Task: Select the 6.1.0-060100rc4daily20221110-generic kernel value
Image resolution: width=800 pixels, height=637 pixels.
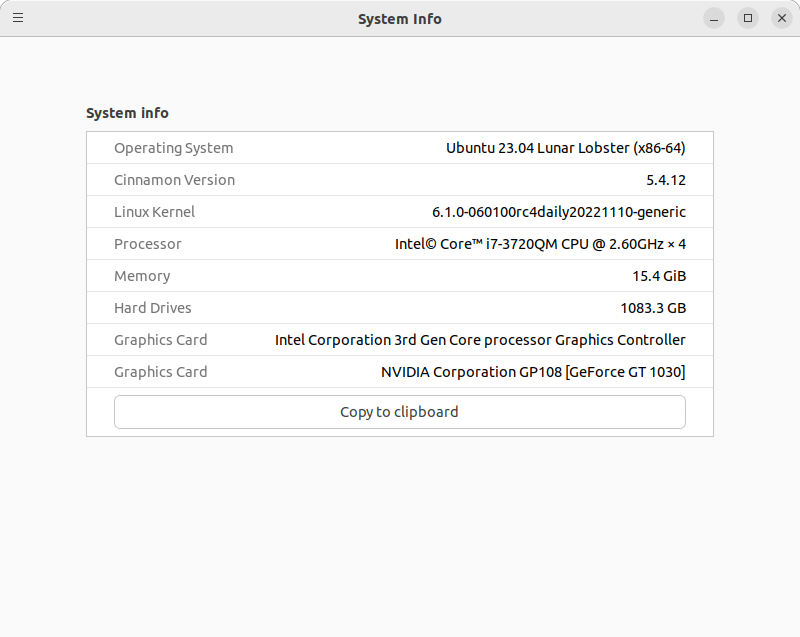Action: (559, 212)
